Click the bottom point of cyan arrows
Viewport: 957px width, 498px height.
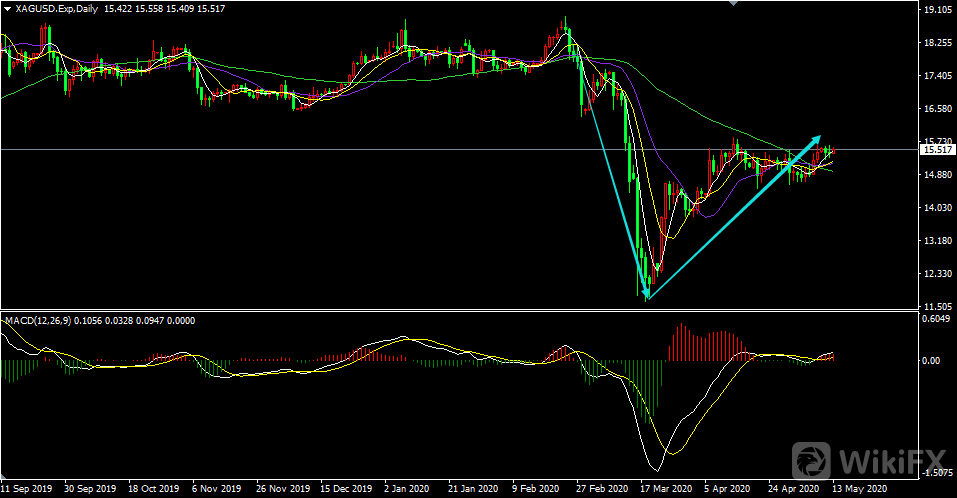(x=648, y=298)
